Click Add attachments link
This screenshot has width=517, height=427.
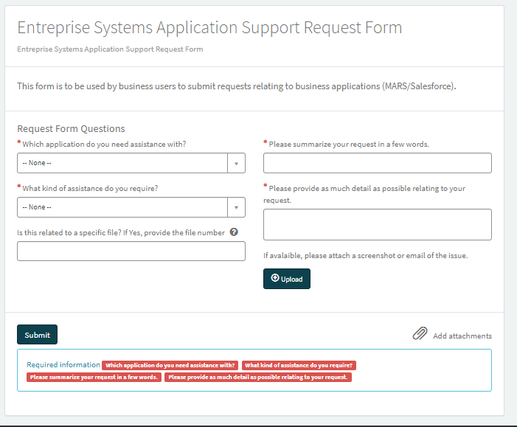point(462,336)
